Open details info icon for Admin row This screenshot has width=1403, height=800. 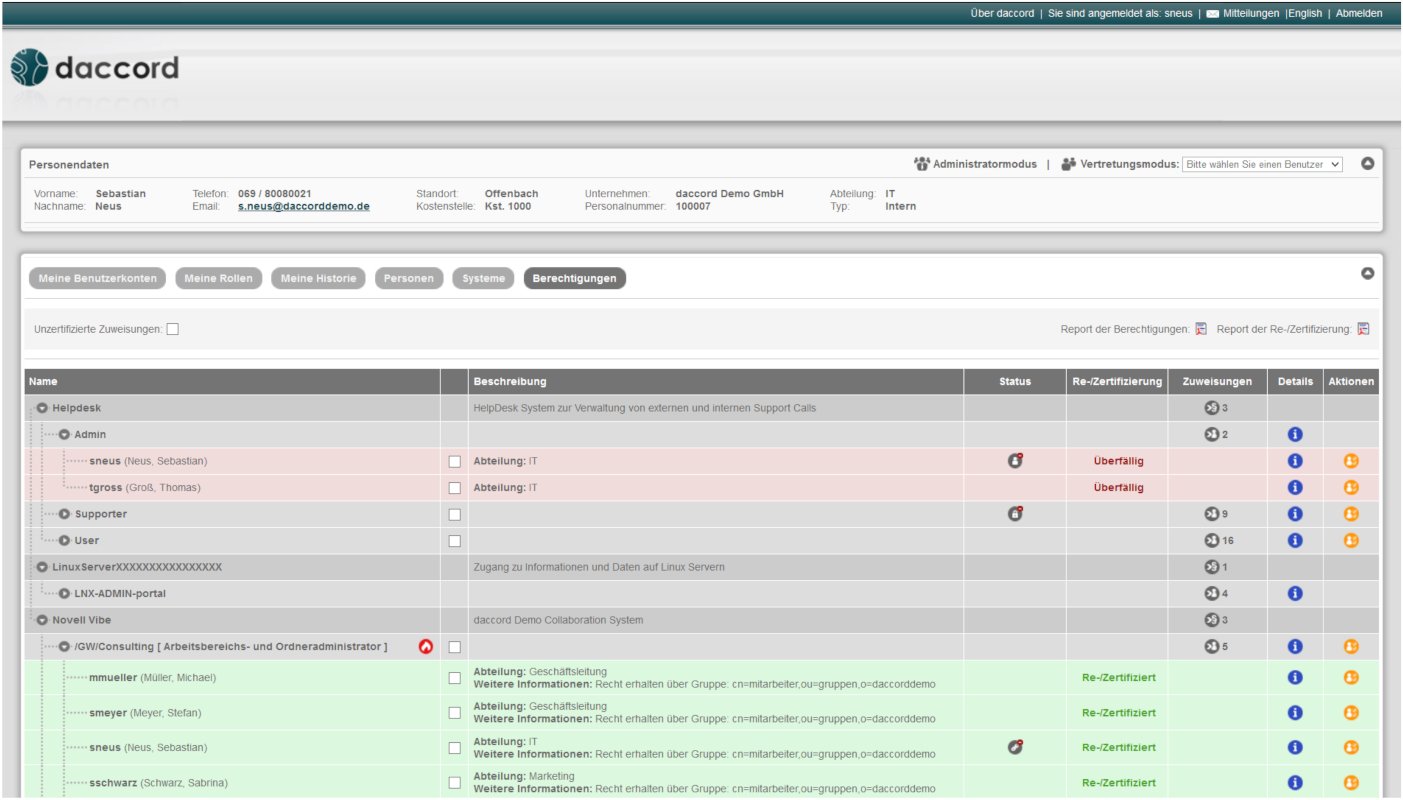tap(1295, 434)
